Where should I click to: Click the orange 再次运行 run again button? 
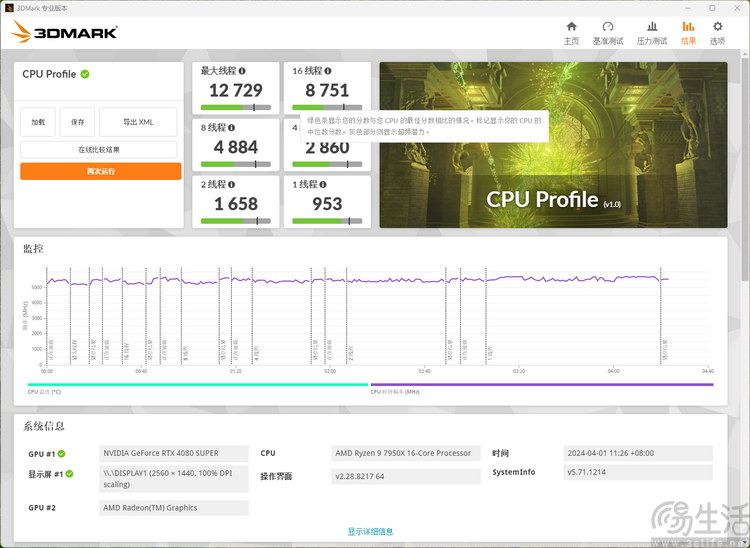(100, 171)
